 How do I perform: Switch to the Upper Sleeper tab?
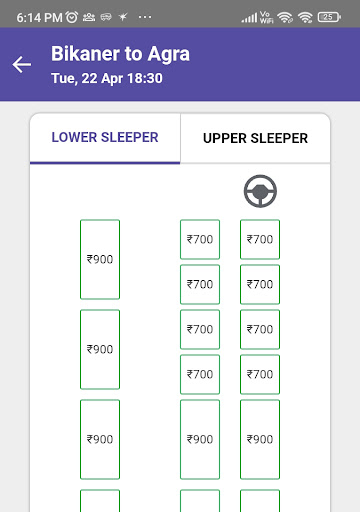click(x=255, y=138)
